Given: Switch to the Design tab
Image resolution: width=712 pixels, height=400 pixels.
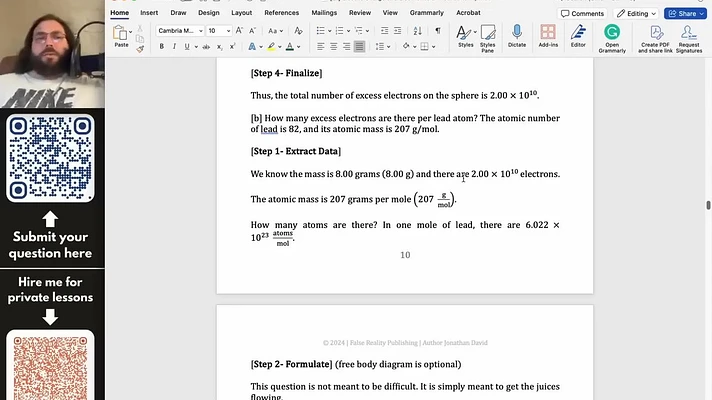Looking at the screenshot, I should click(x=208, y=13).
